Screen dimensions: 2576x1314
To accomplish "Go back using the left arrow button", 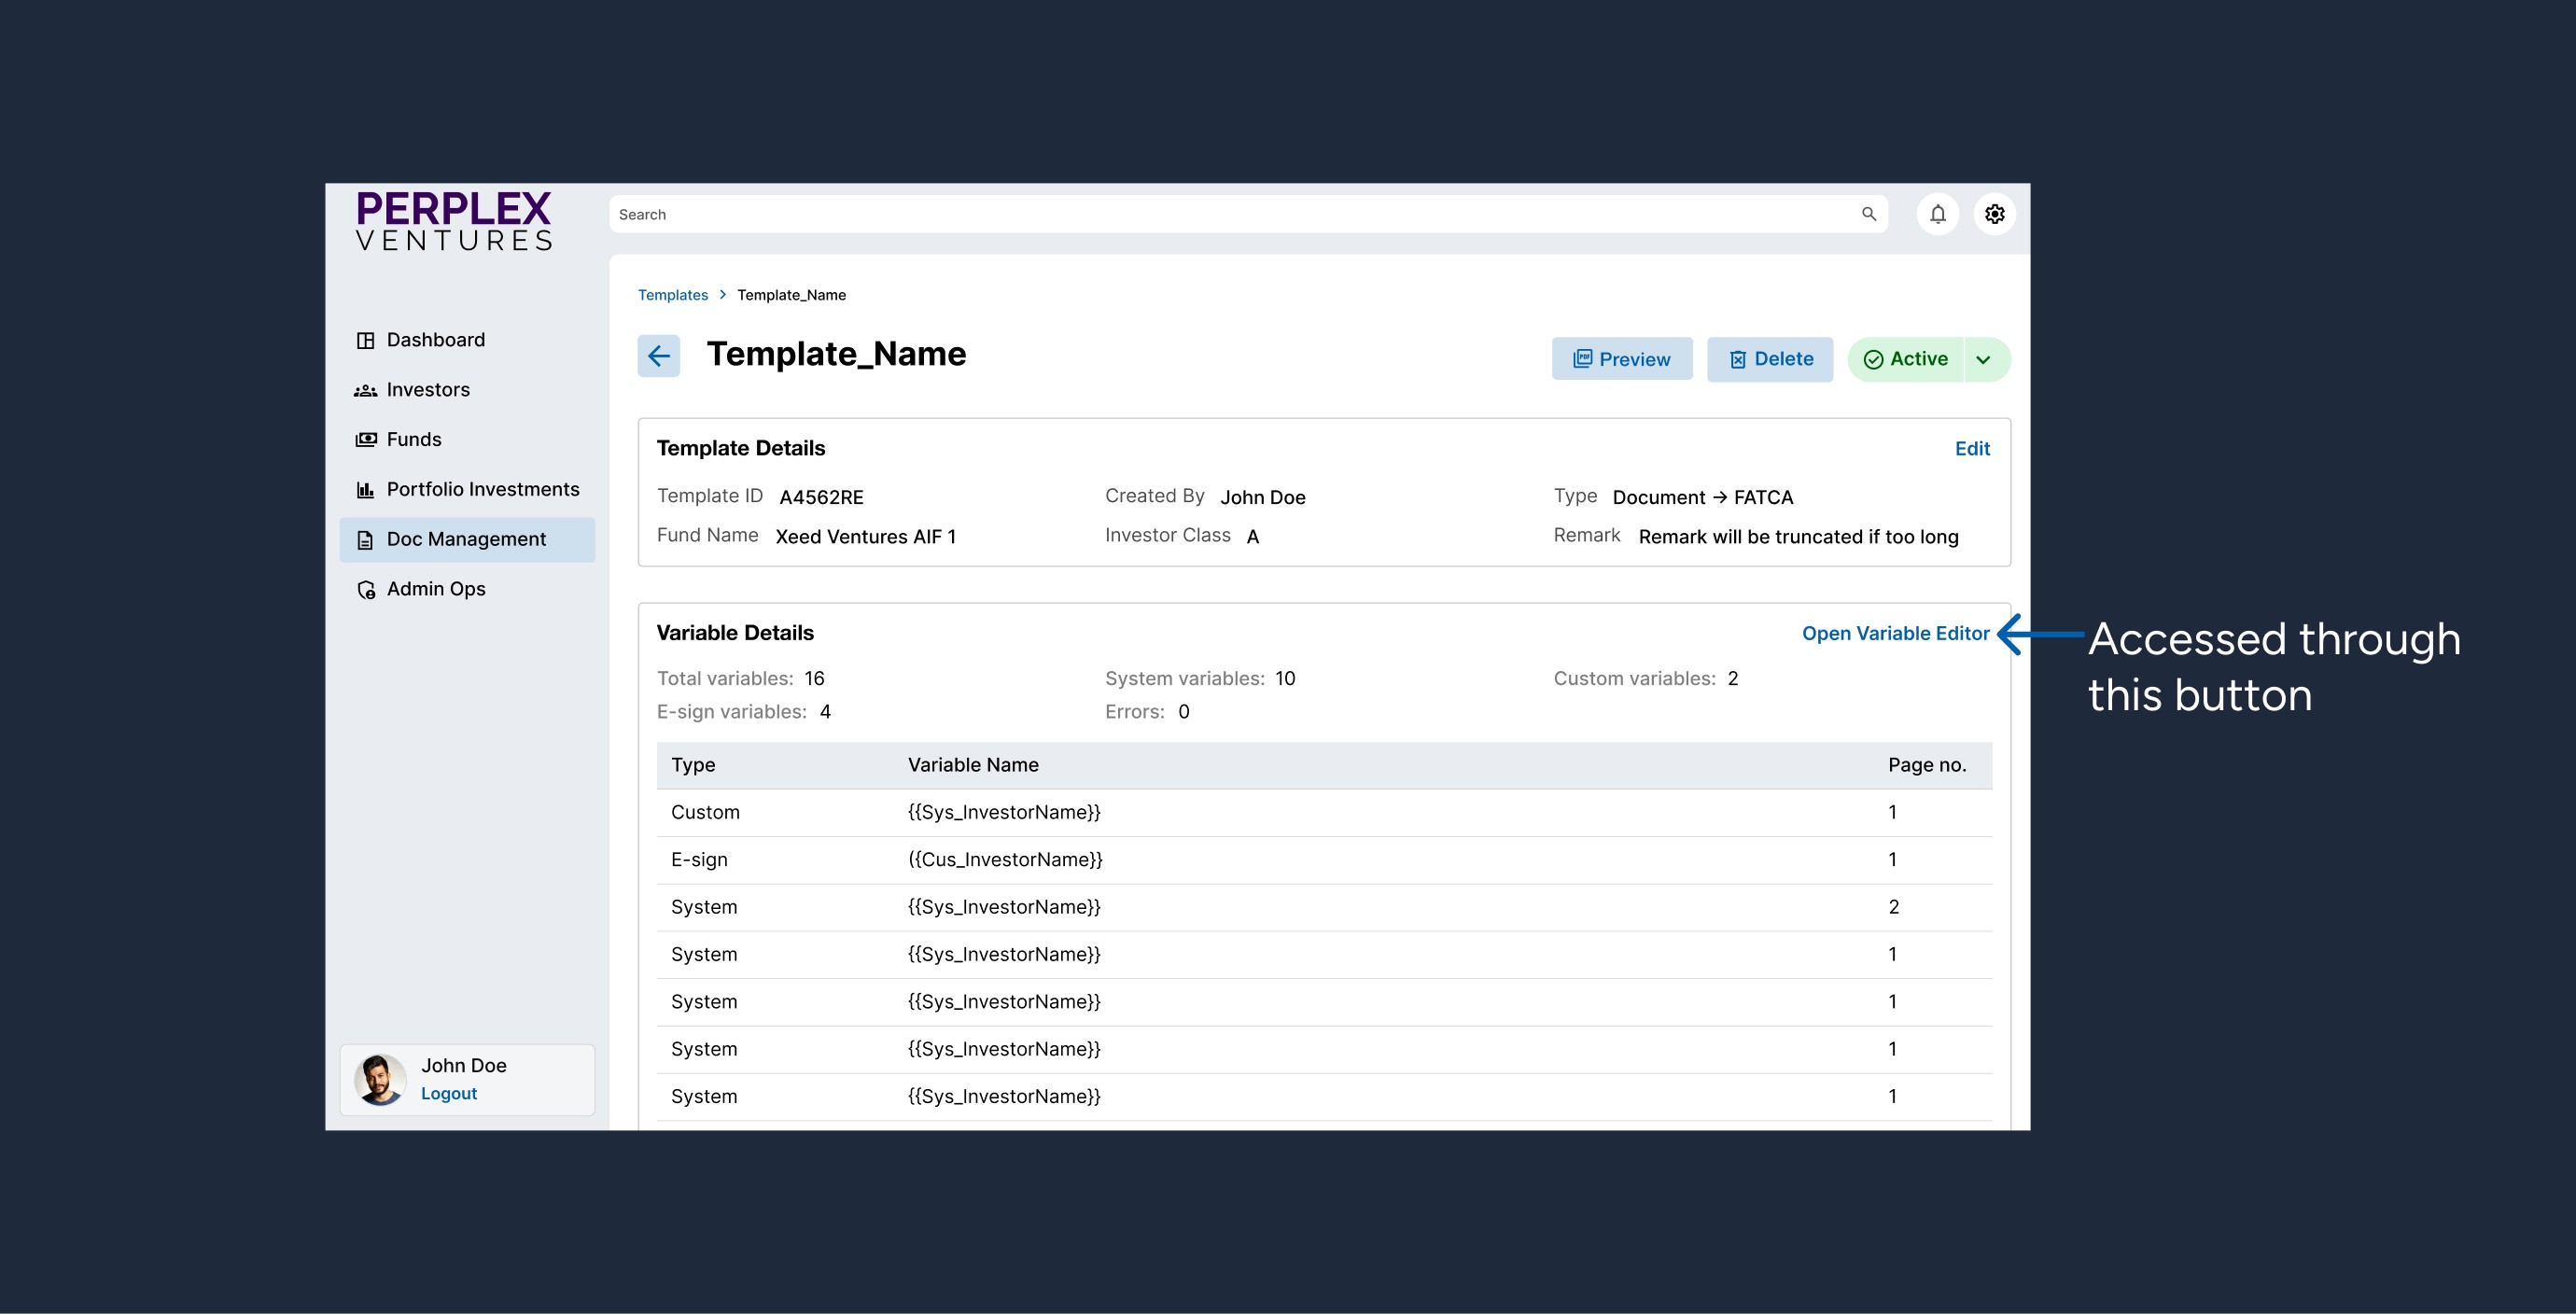I will (658, 356).
